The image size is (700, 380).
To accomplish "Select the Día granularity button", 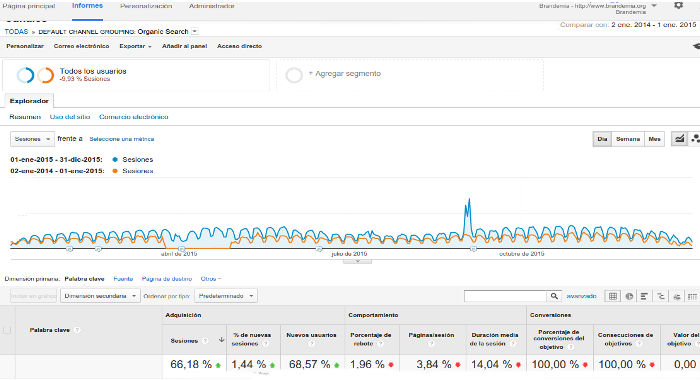I will [602, 139].
